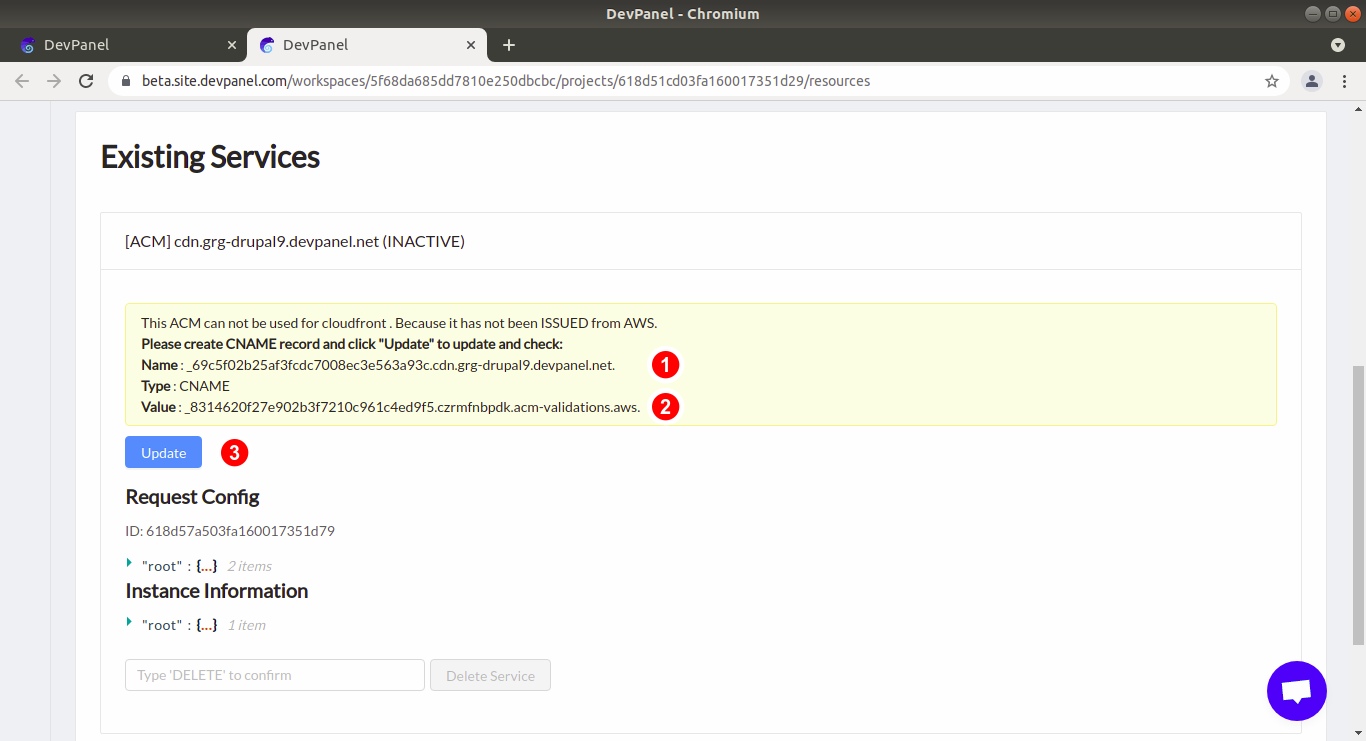Open the Chromium customize menu icon
This screenshot has height=741, width=1366.
coord(1345,81)
